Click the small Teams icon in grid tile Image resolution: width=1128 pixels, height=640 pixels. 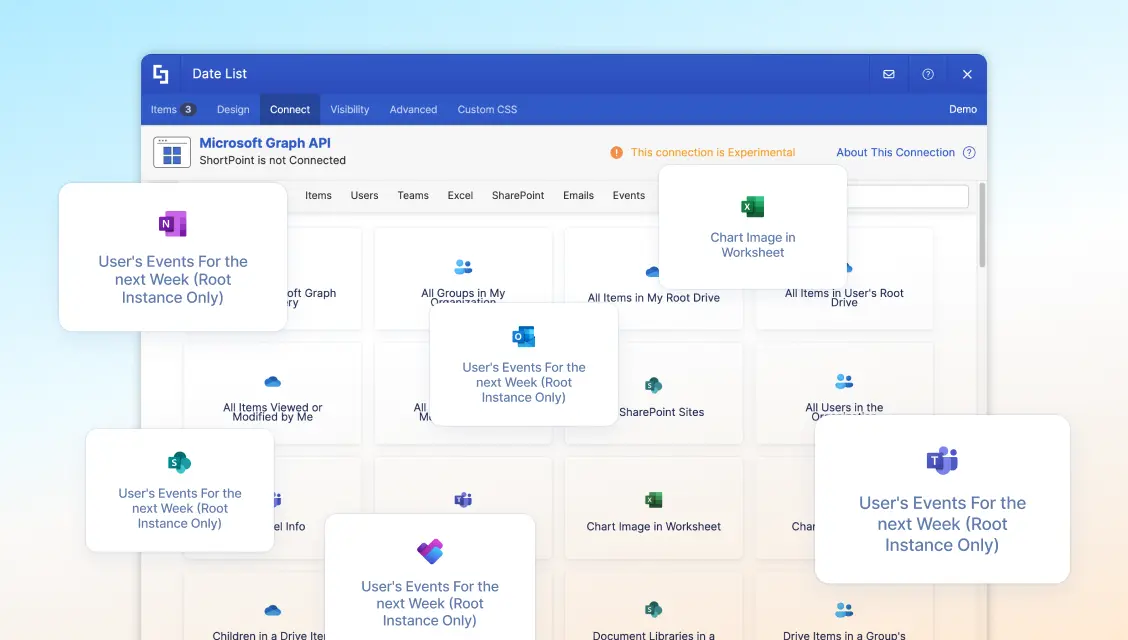click(x=463, y=499)
